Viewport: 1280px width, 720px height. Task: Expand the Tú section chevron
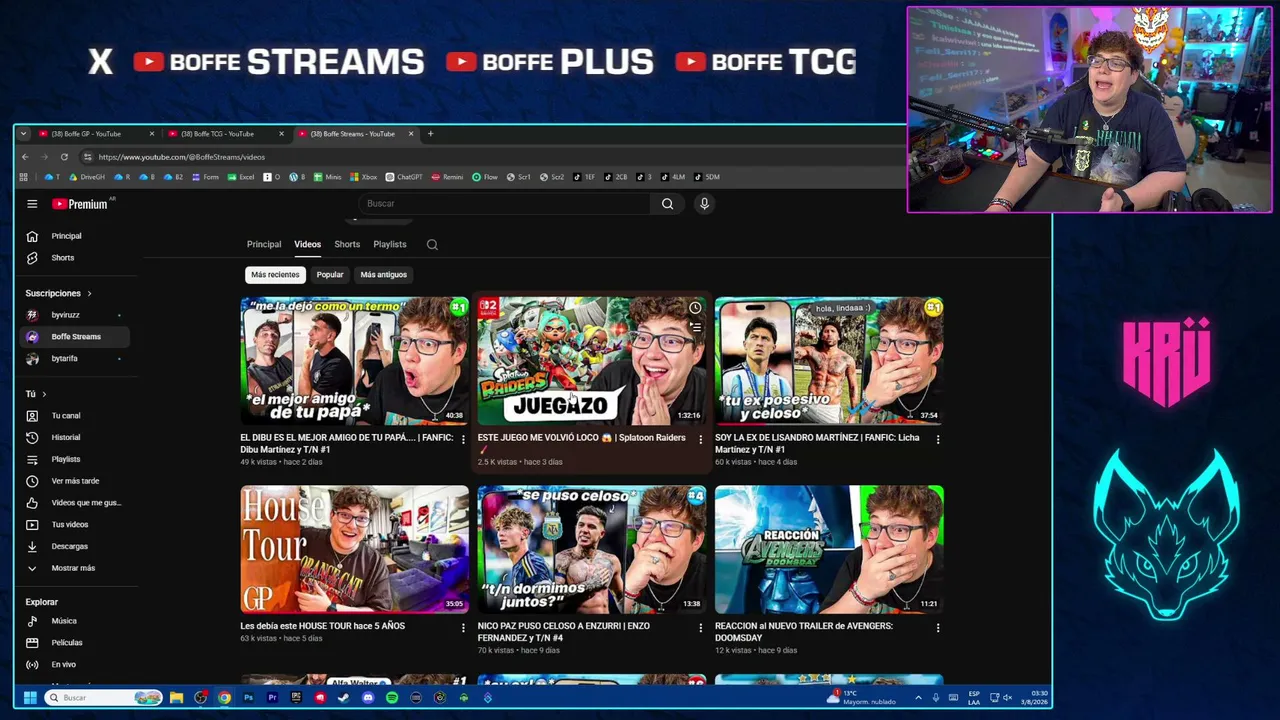point(44,394)
